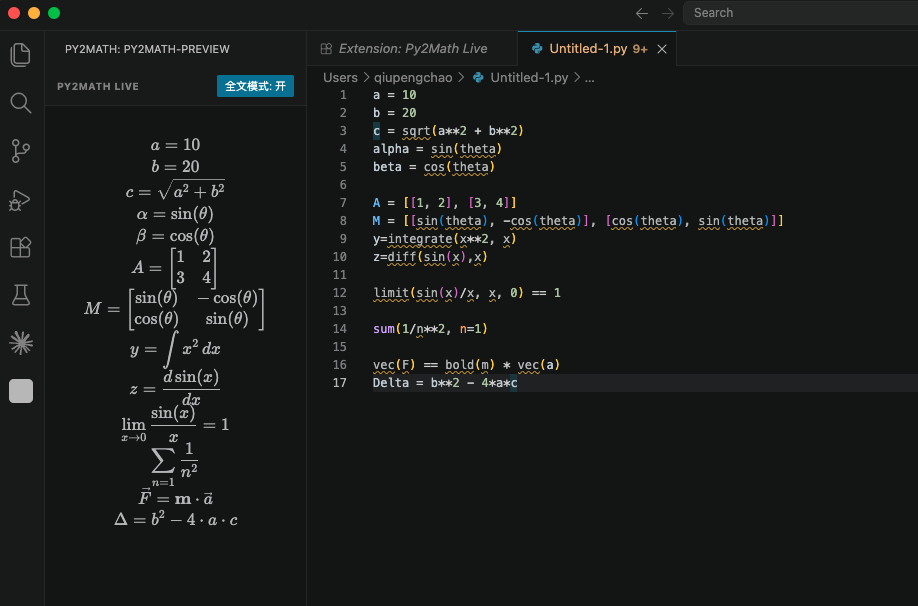The height and width of the screenshot is (606, 918).
Task: Click the back navigation arrow
Action: pos(641,13)
